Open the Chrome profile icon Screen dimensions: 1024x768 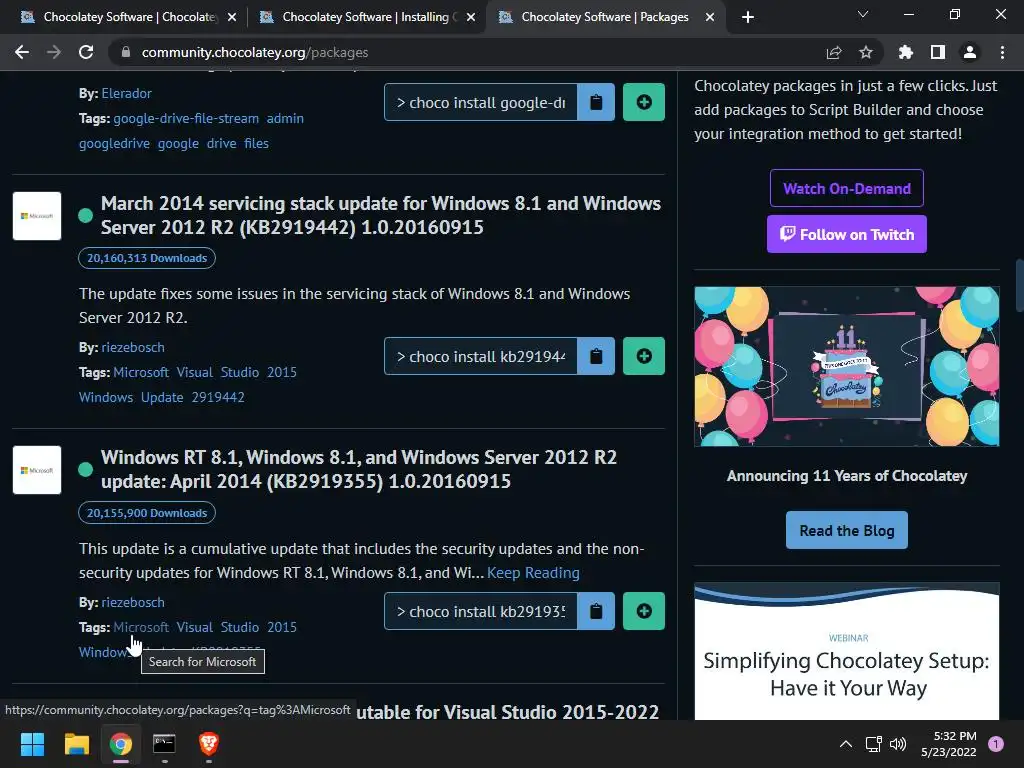(969, 52)
